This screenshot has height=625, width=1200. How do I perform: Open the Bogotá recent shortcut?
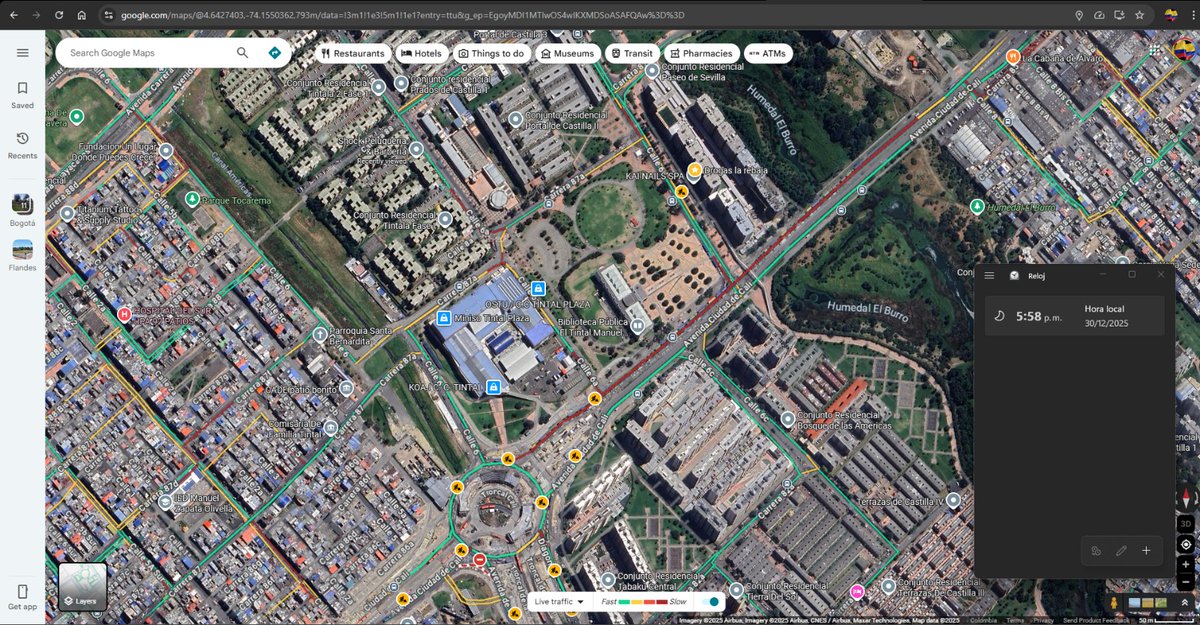pyautogui.click(x=22, y=210)
